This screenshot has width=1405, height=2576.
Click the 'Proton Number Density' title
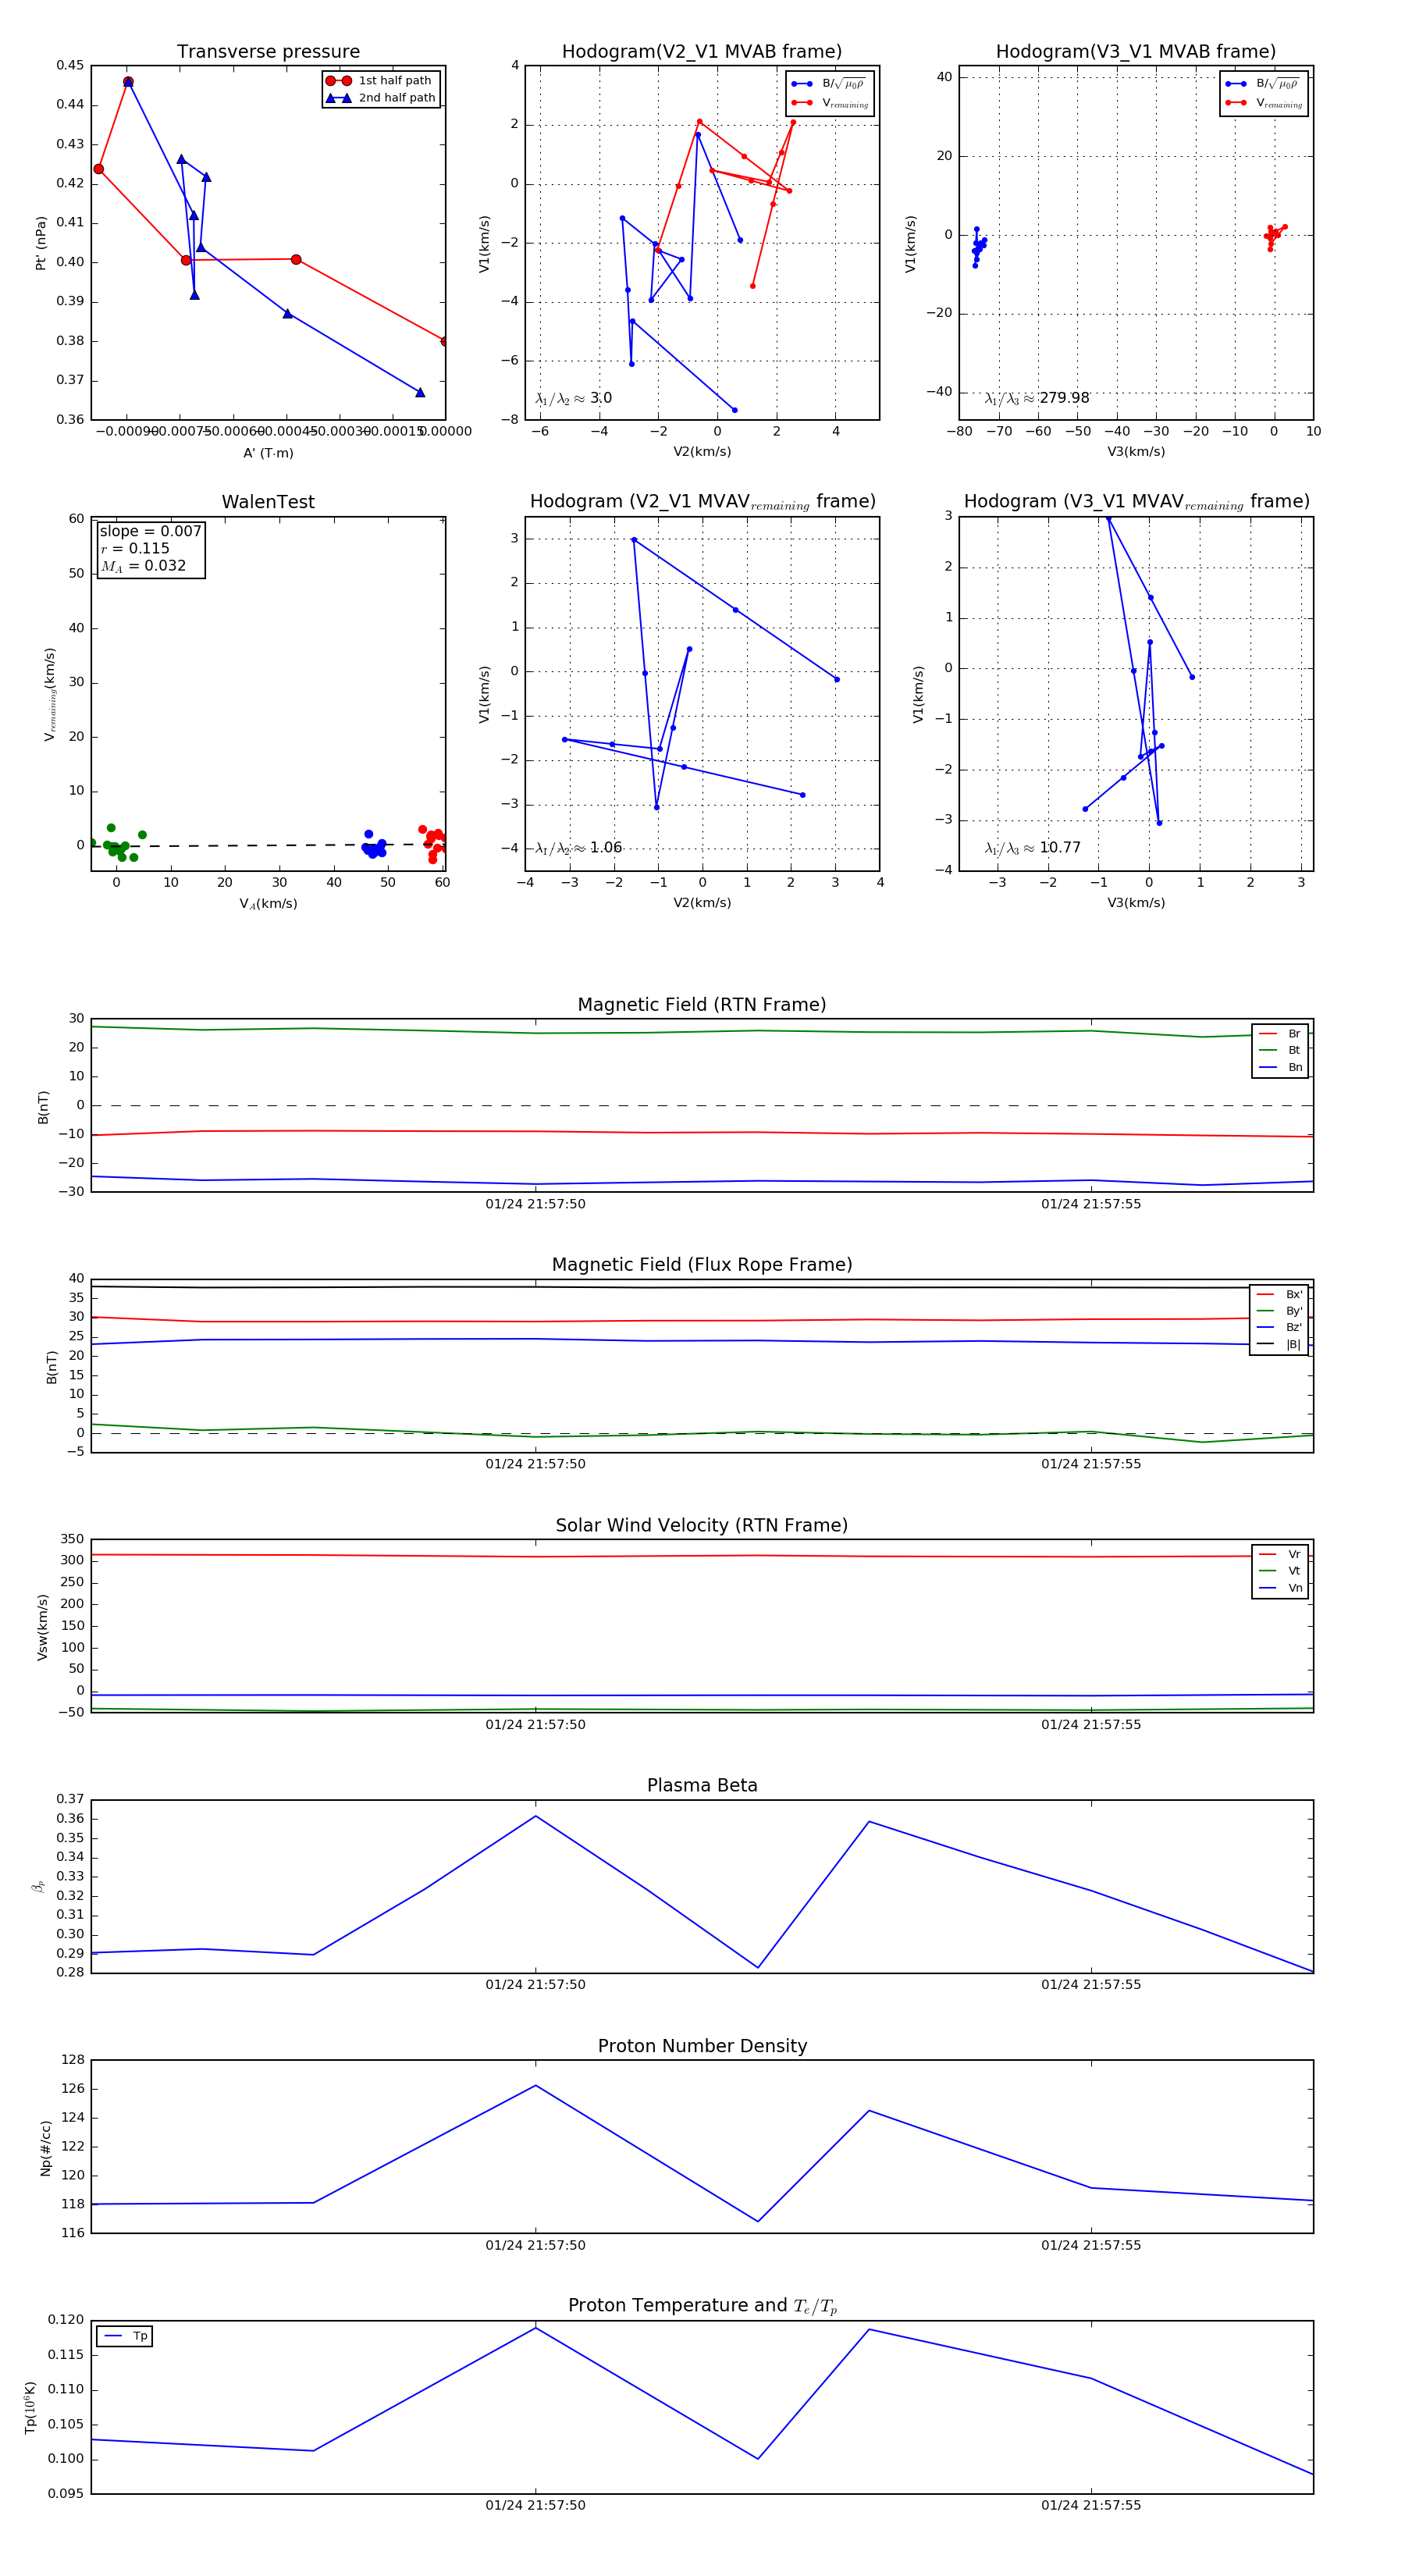(702, 2046)
